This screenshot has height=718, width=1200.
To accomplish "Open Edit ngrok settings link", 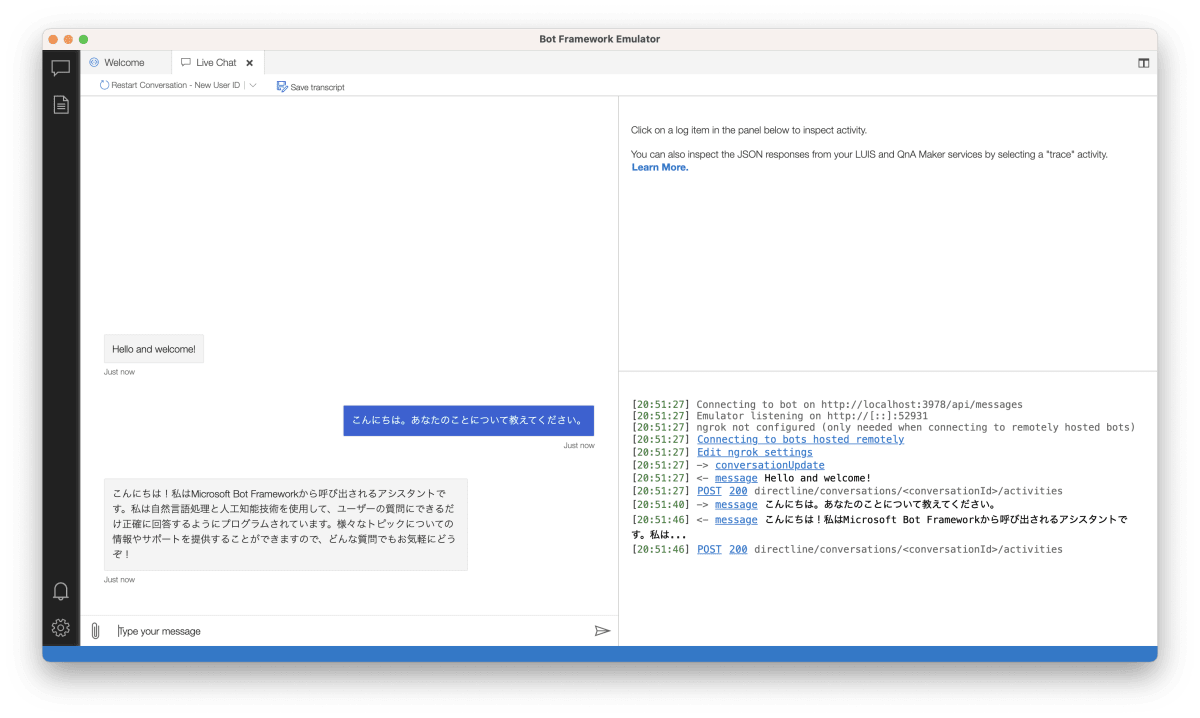I will pos(755,452).
